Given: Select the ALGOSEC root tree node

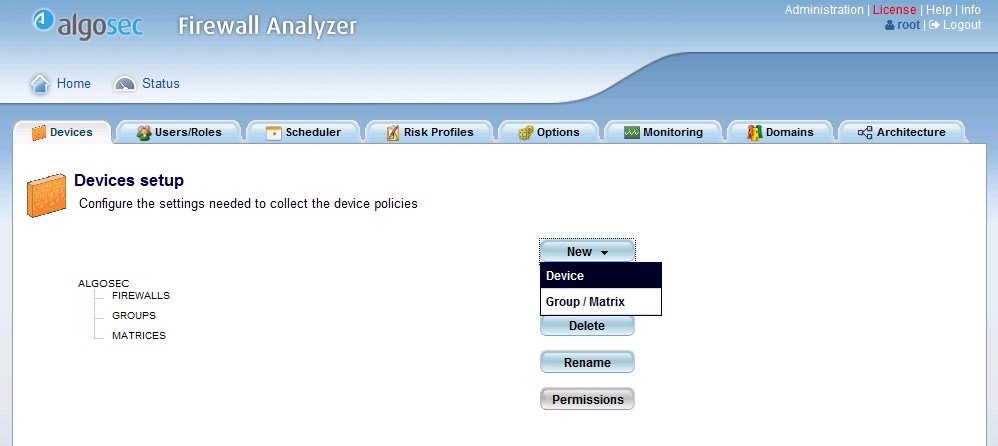Looking at the screenshot, I should click(104, 284).
